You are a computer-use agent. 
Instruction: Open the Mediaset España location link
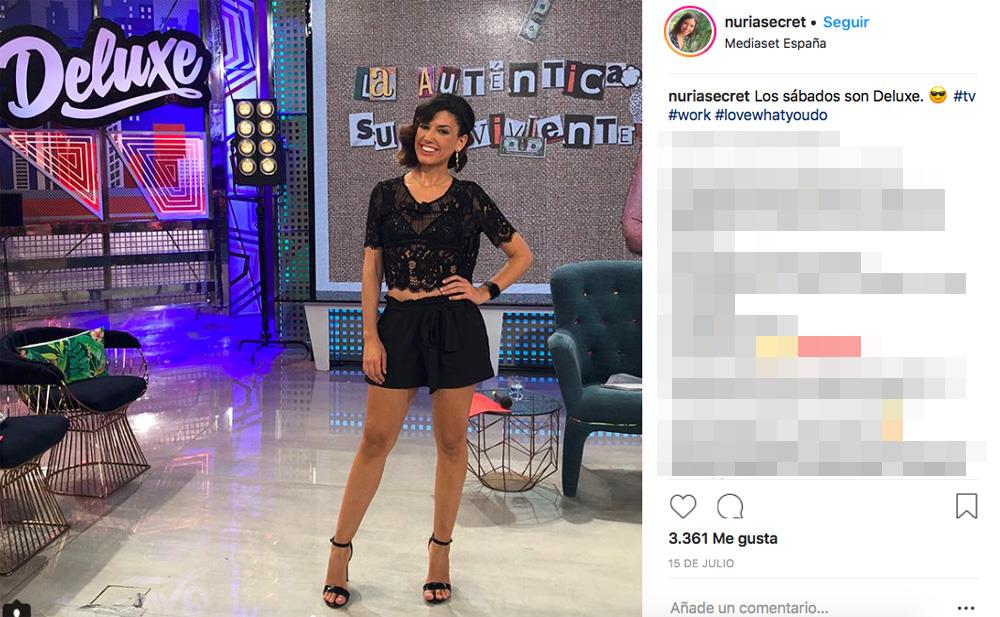[x=775, y=43]
